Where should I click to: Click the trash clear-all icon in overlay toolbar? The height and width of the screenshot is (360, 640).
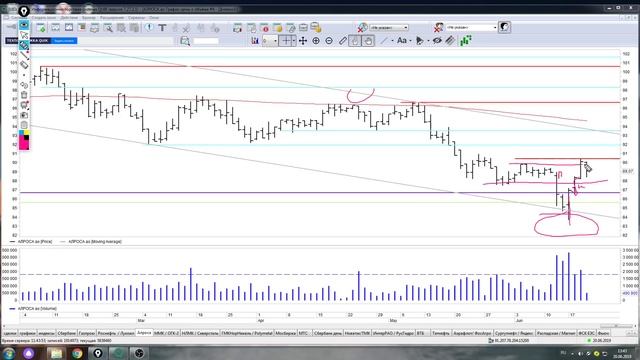point(24,95)
